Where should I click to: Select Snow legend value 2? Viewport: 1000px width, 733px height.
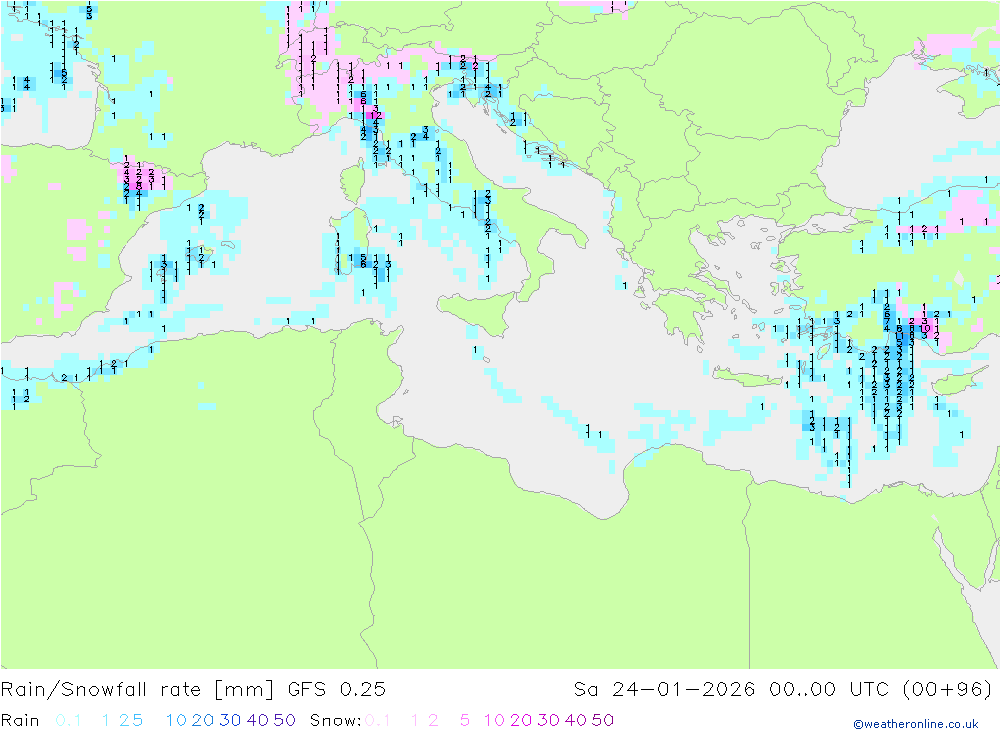tap(433, 720)
